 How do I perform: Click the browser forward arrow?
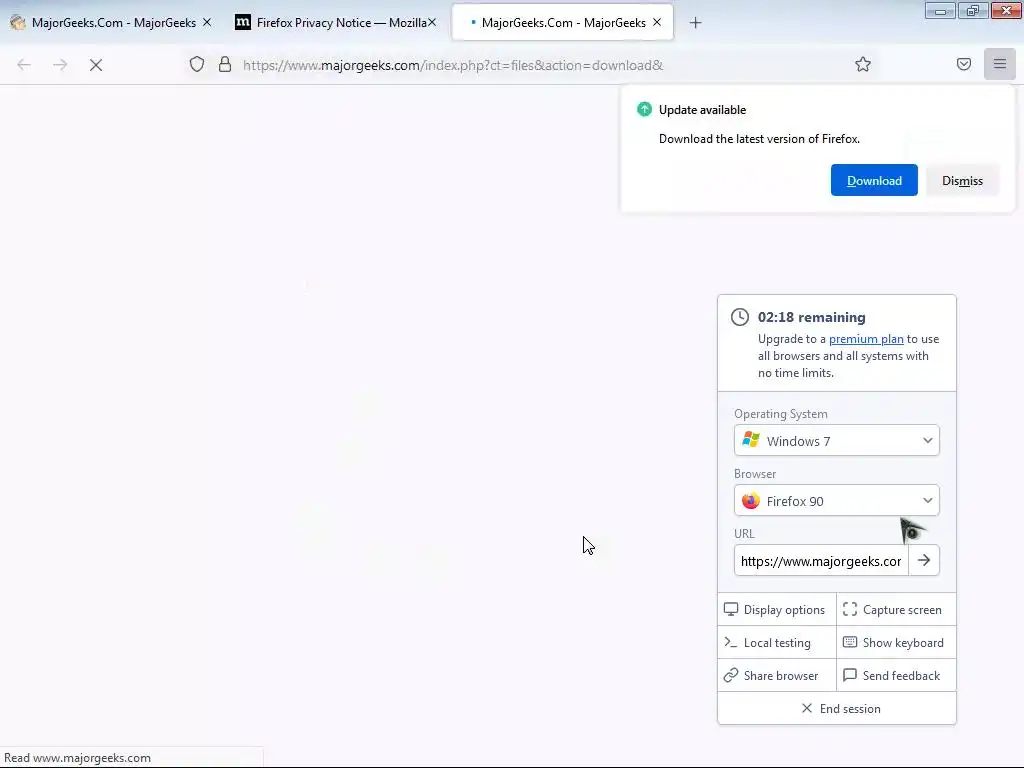[x=60, y=65]
